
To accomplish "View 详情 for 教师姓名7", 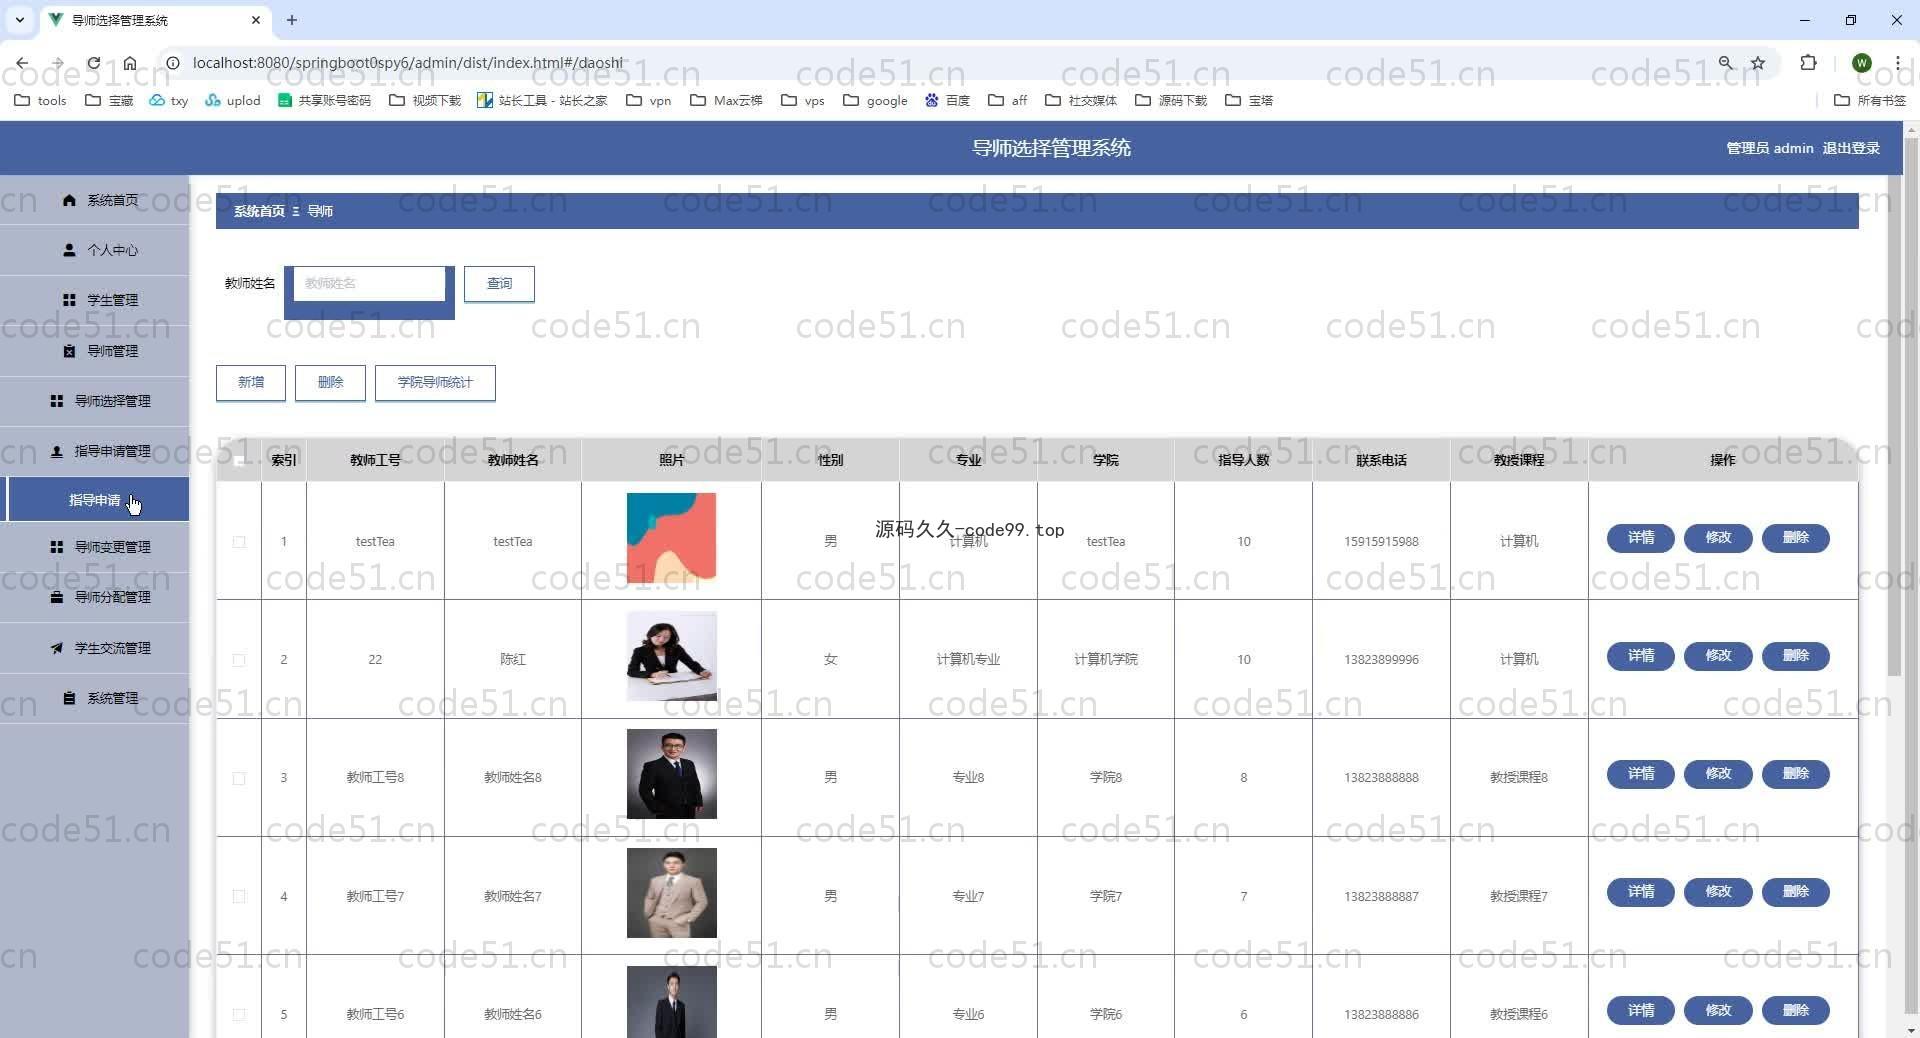I will click(1640, 892).
